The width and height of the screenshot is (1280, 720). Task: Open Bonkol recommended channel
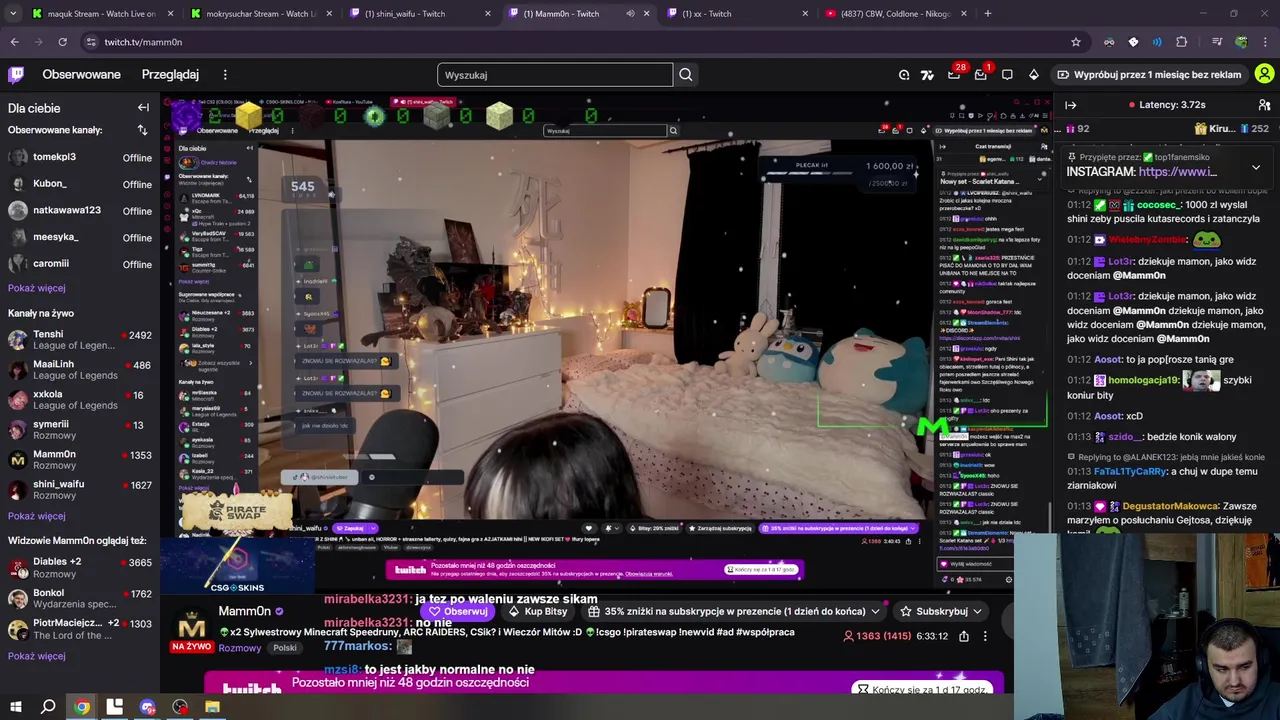[x=80, y=599]
